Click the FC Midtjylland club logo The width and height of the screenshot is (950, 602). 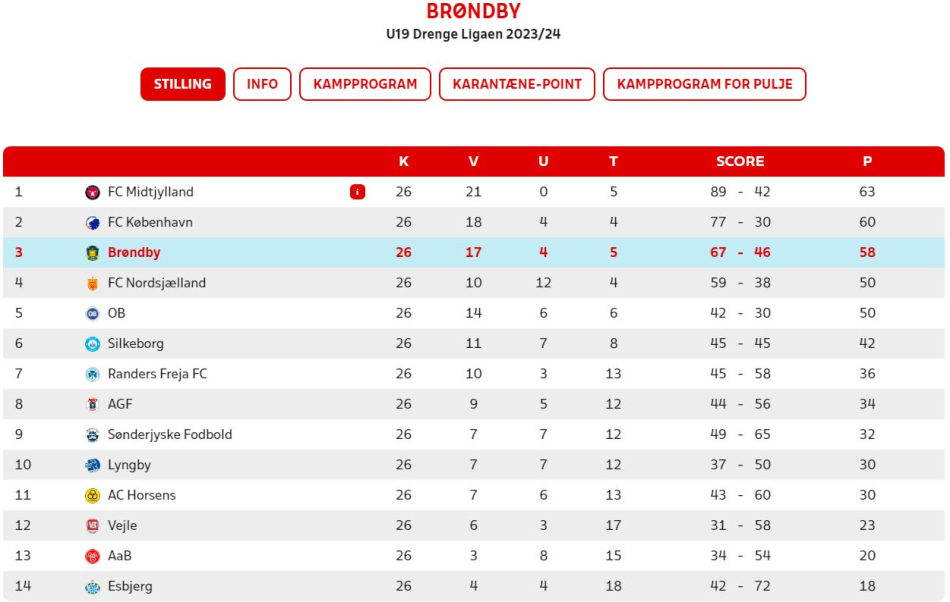92,193
